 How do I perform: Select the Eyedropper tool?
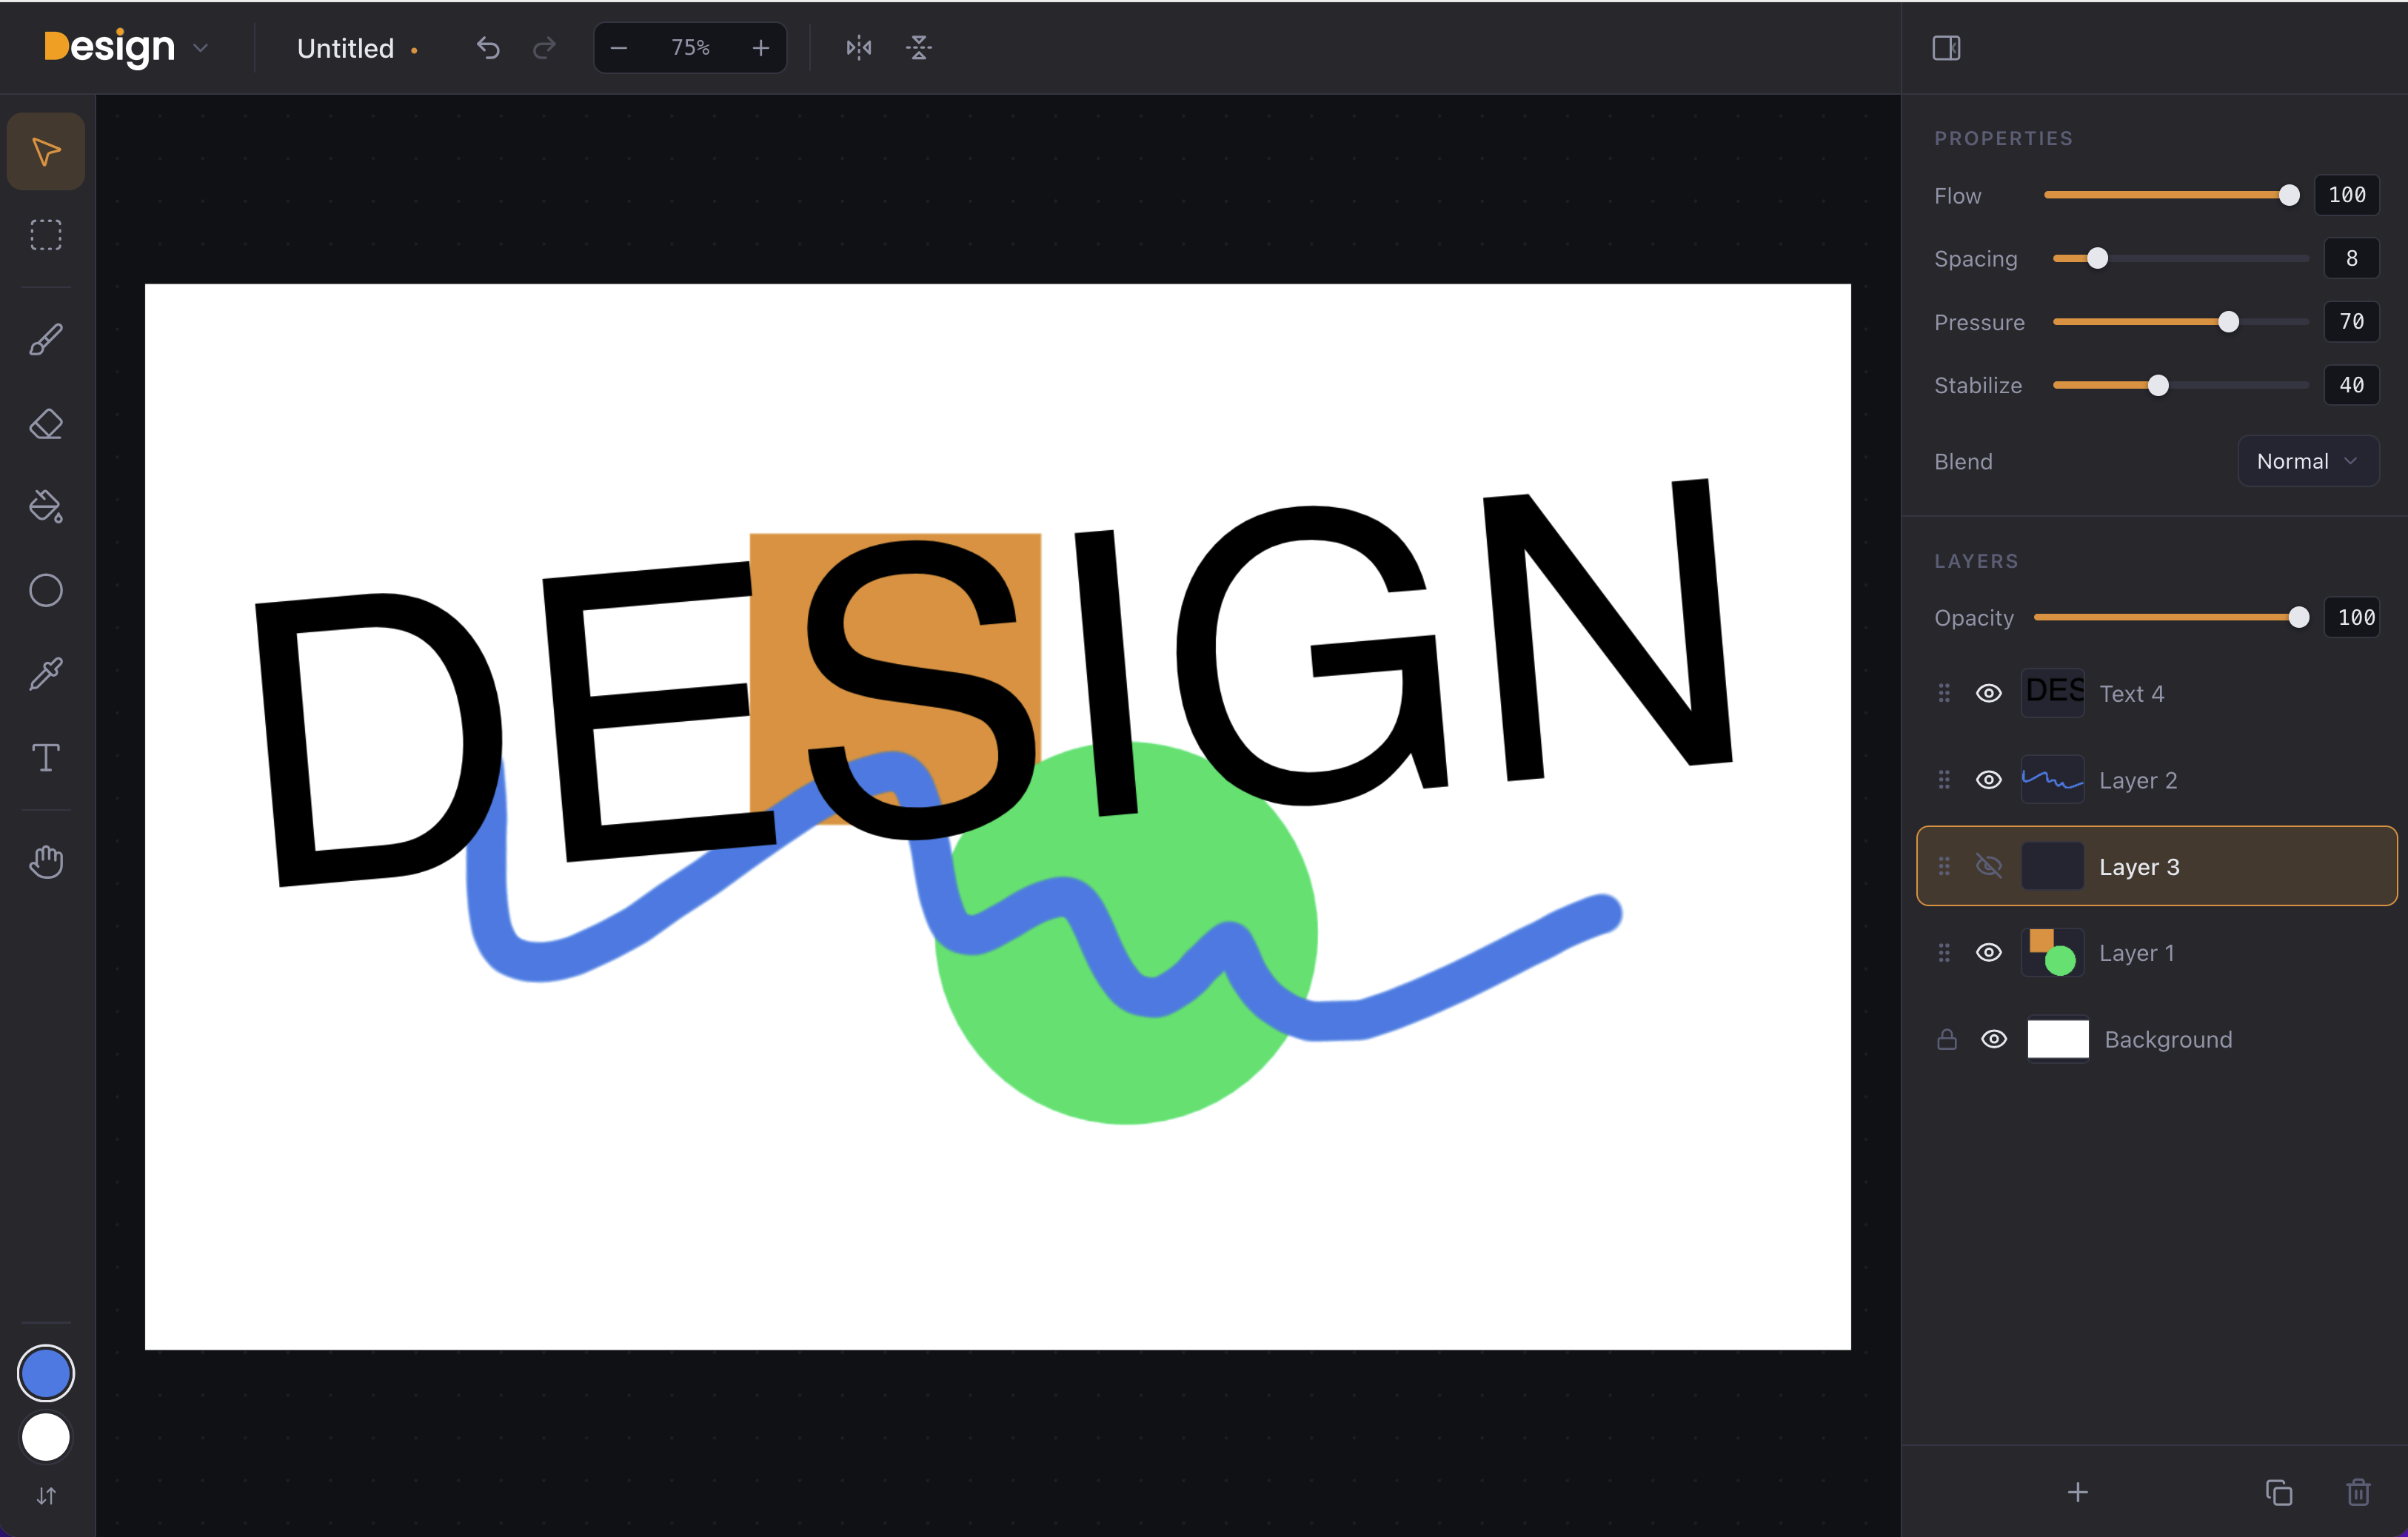point(46,674)
